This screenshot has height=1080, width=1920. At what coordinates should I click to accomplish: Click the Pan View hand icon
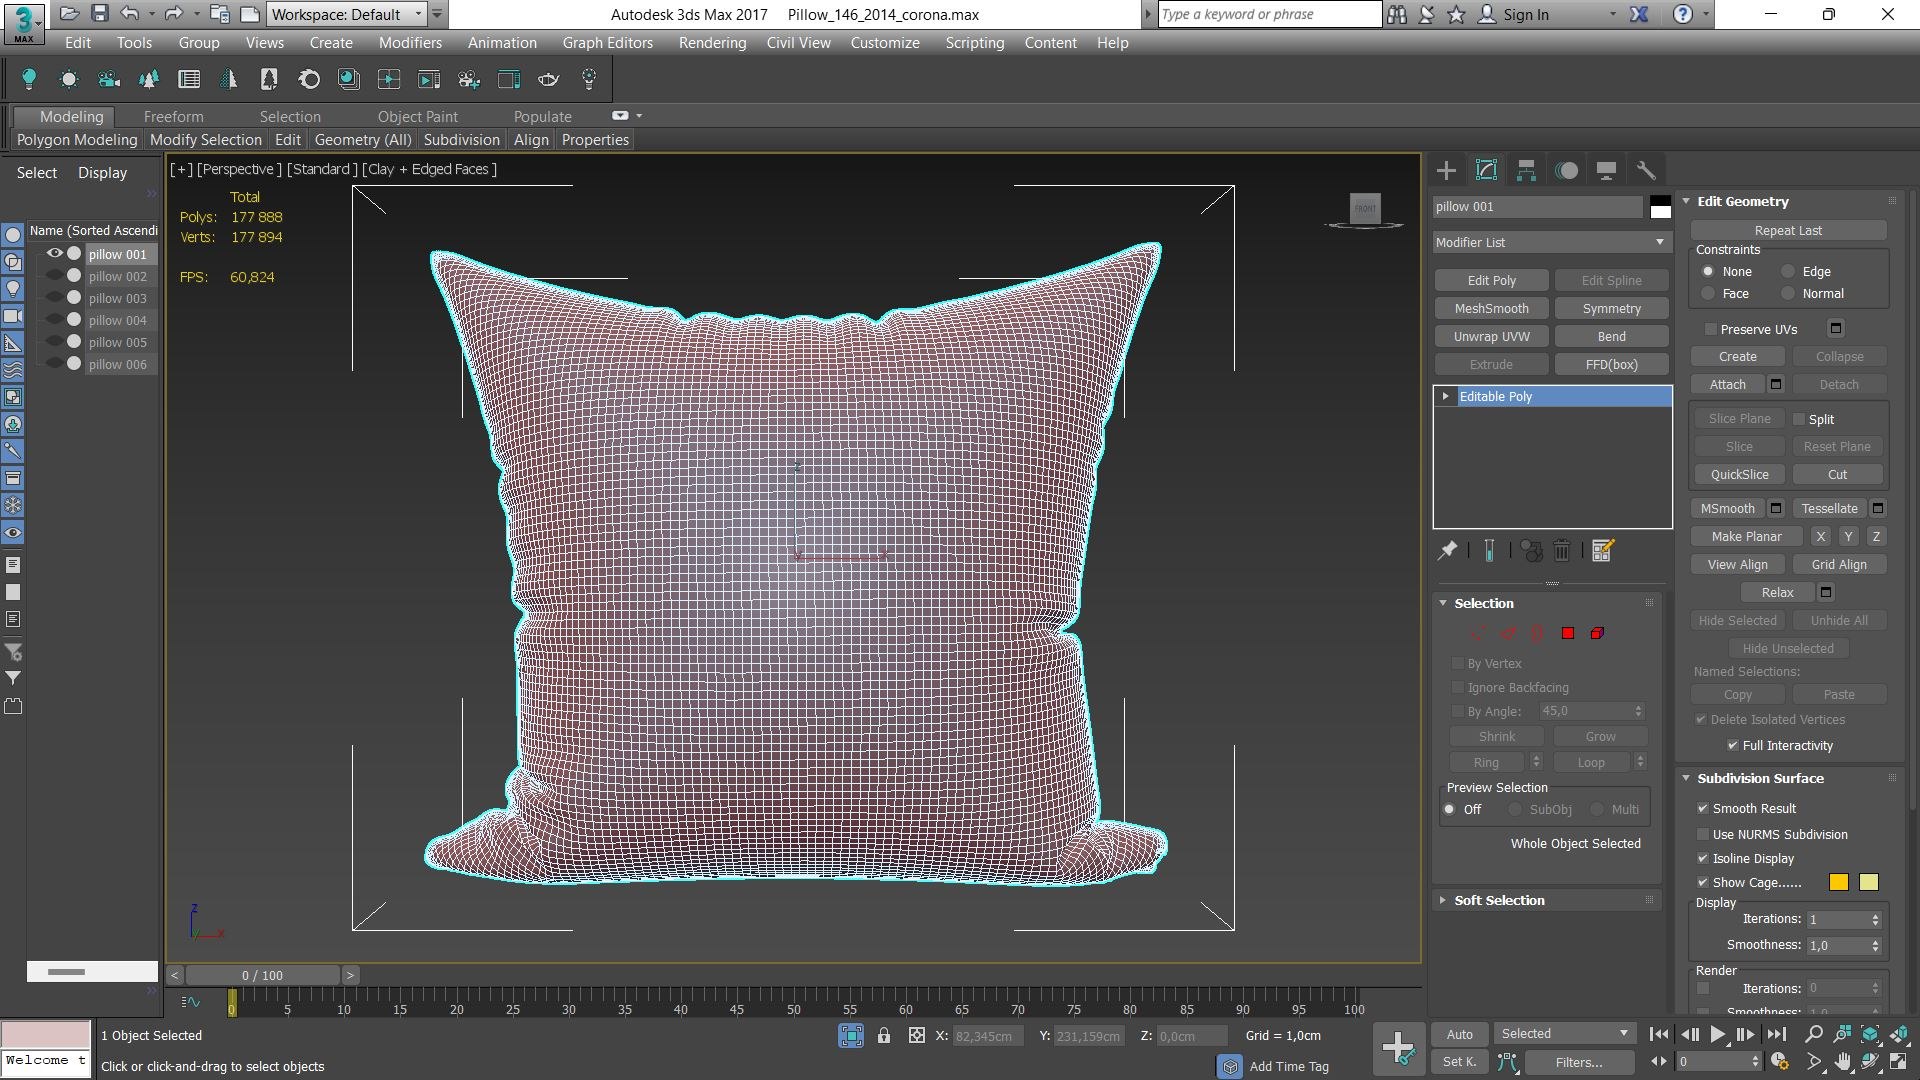(1842, 1062)
